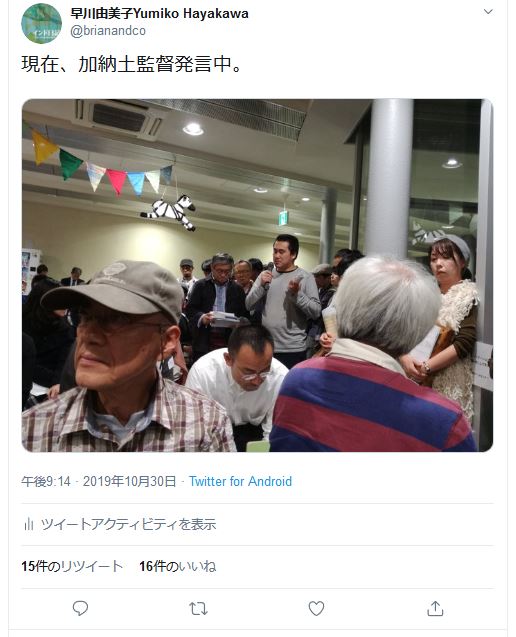
Task: Click the 午後9:14 timestamp
Action: 46,481
